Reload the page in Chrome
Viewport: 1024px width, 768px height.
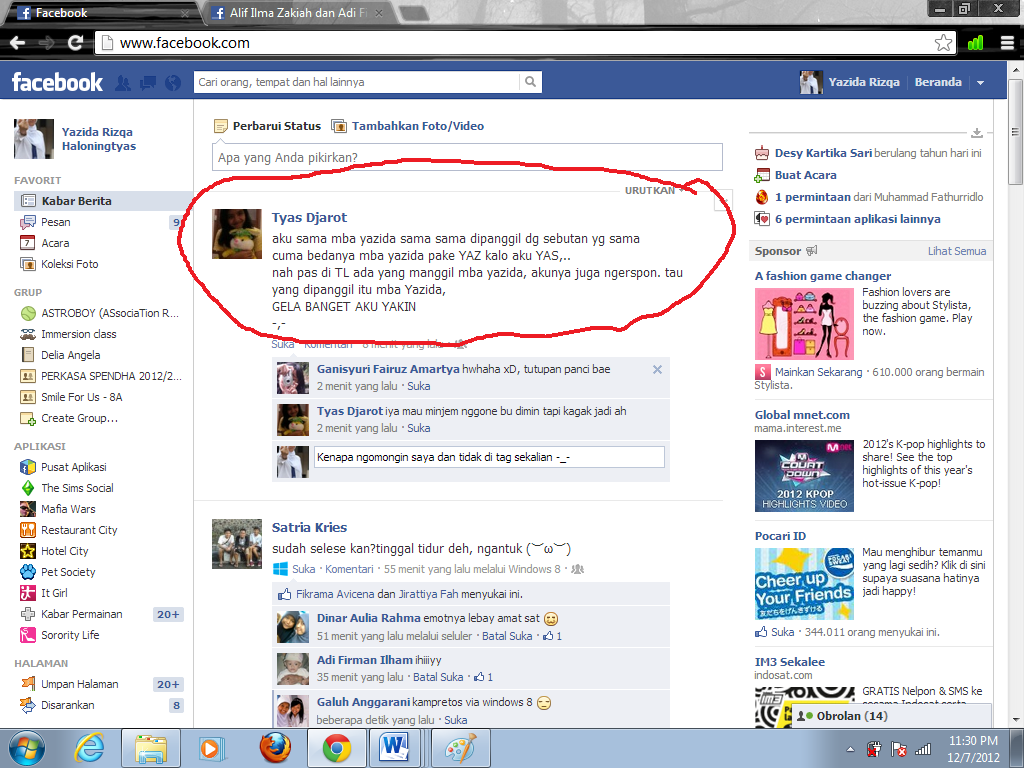(x=76, y=43)
